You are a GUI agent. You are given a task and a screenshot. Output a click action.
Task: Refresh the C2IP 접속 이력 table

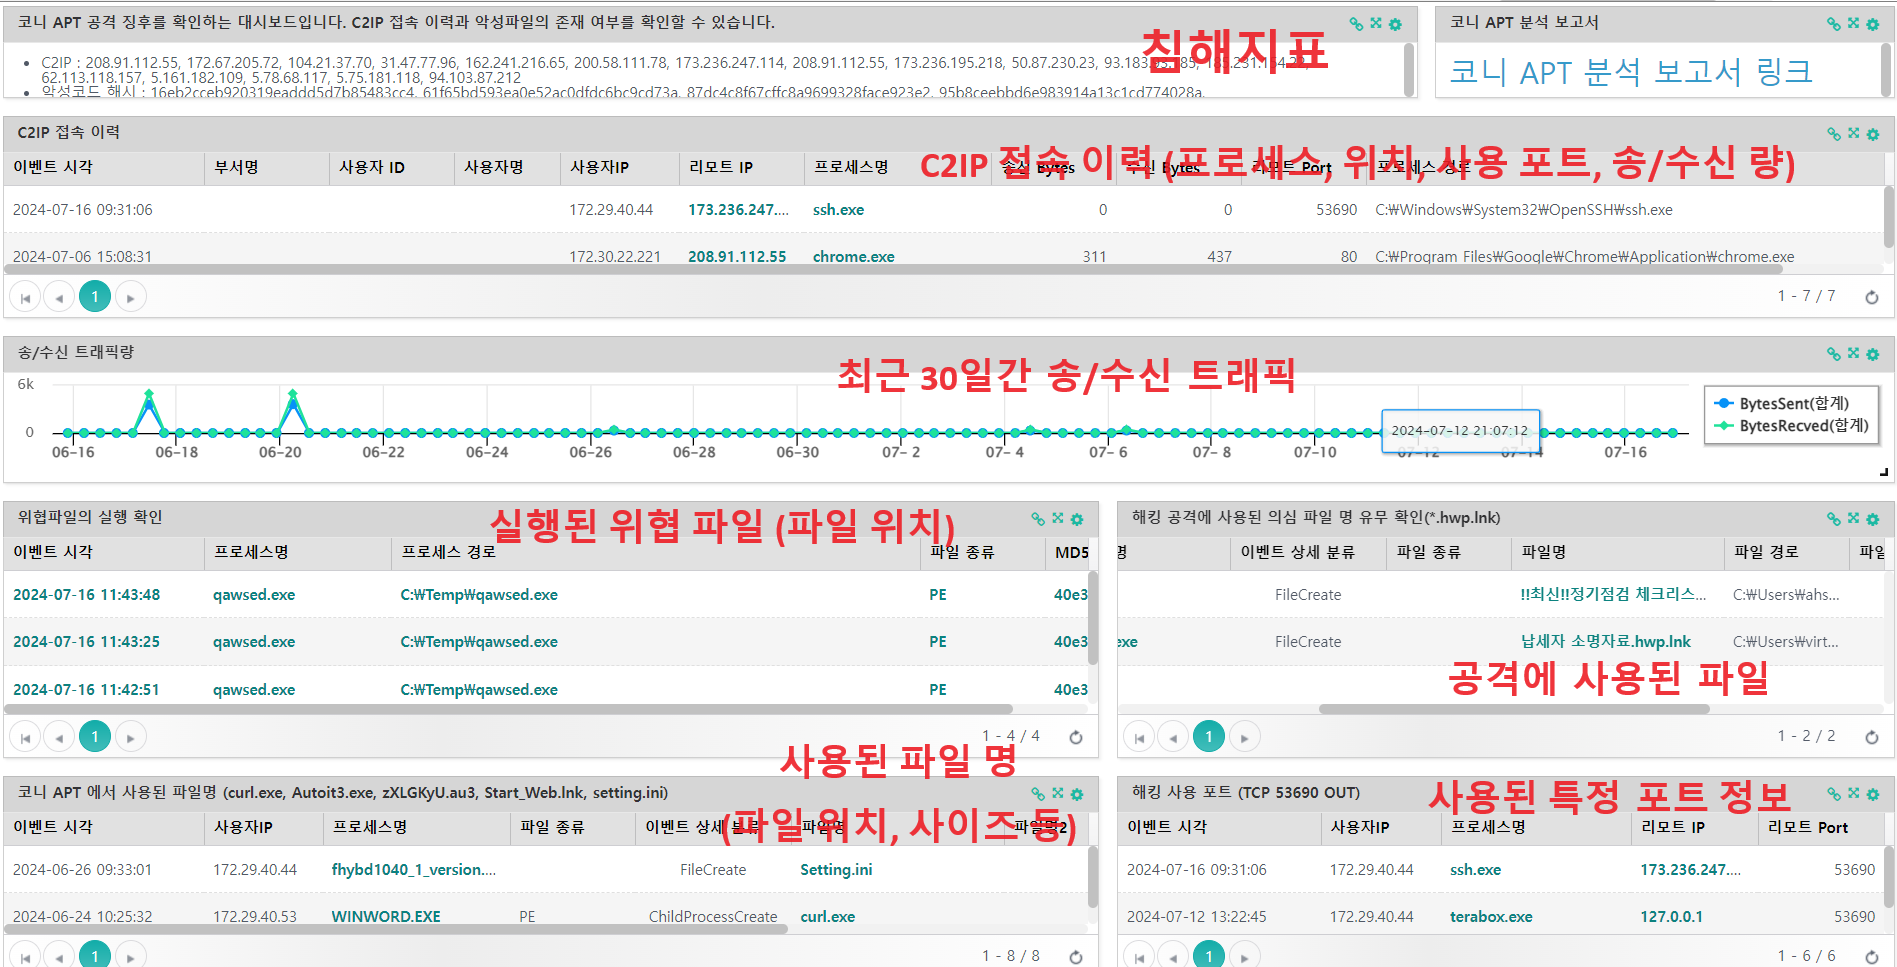tap(1872, 297)
